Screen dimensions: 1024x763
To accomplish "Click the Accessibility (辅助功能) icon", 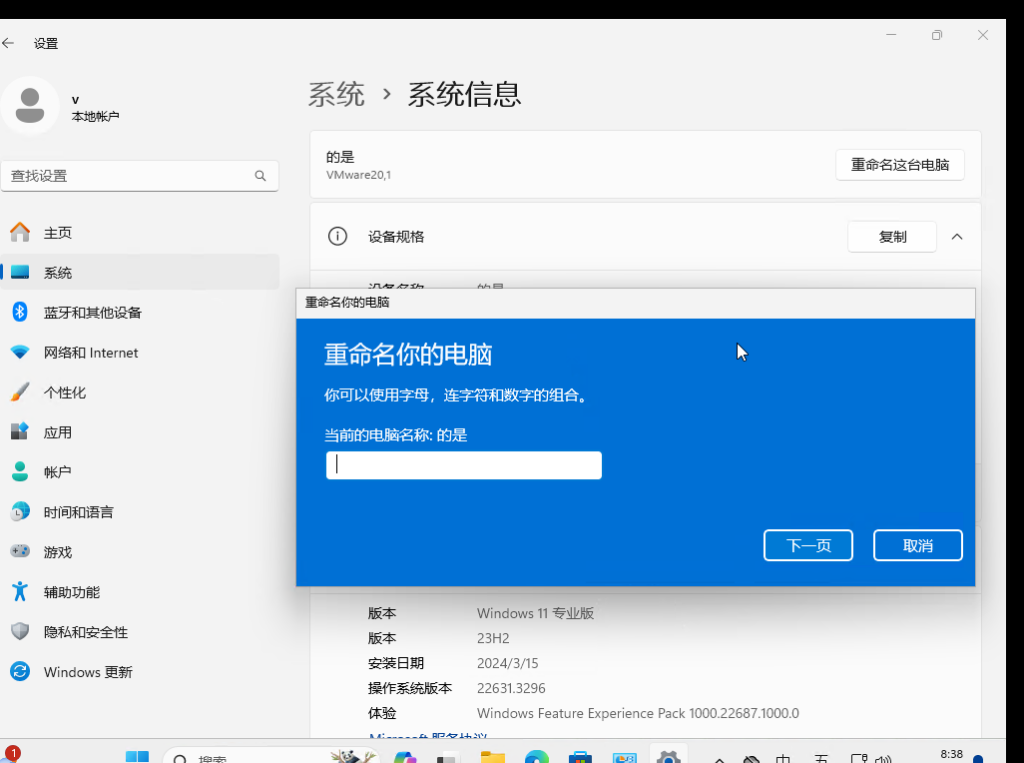I will pyautogui.click(x=20, y=592).
